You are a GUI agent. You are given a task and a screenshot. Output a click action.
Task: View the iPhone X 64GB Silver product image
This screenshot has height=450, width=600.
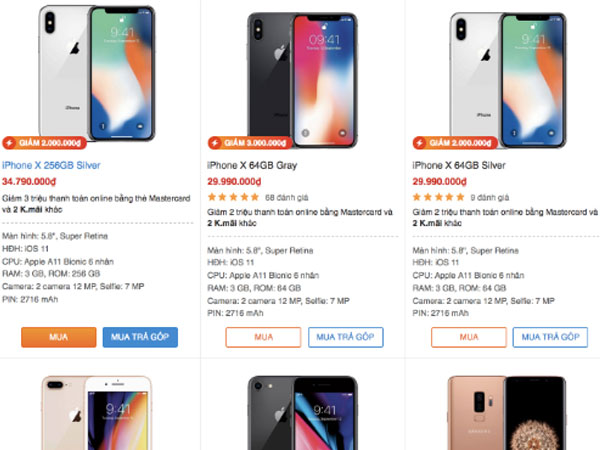tap(506, 70)
